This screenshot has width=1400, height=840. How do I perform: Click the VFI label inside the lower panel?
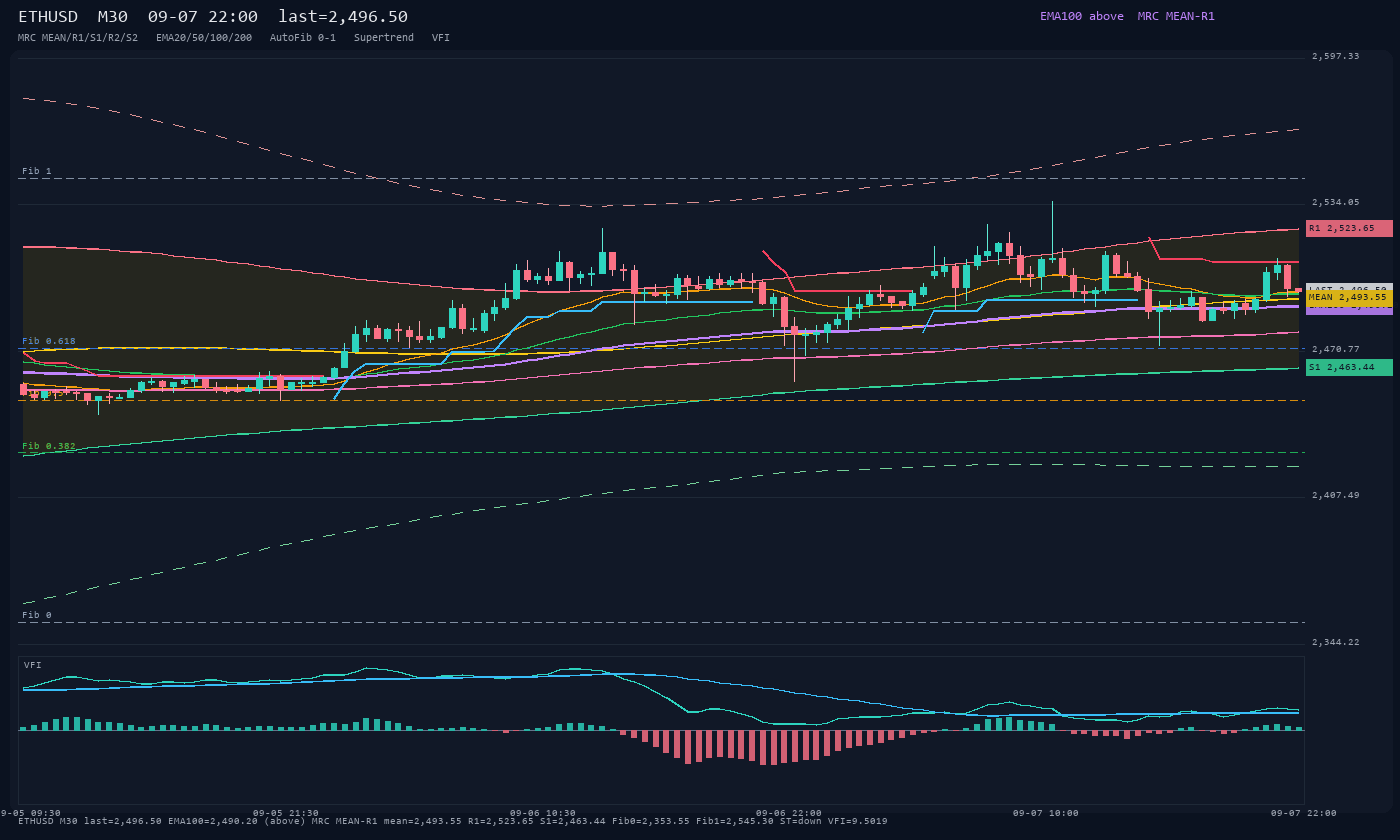(33, 665)
